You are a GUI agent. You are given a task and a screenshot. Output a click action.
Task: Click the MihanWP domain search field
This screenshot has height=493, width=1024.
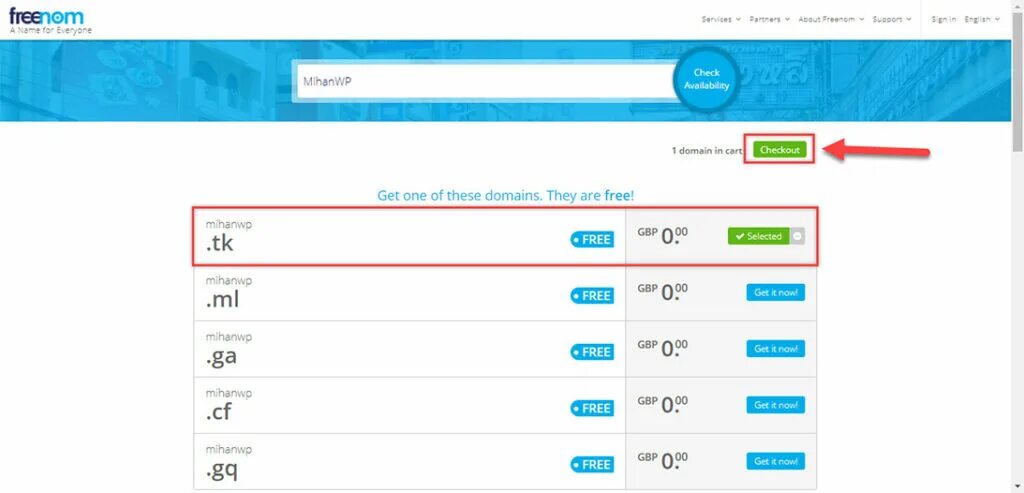click(x=486, y=82)
